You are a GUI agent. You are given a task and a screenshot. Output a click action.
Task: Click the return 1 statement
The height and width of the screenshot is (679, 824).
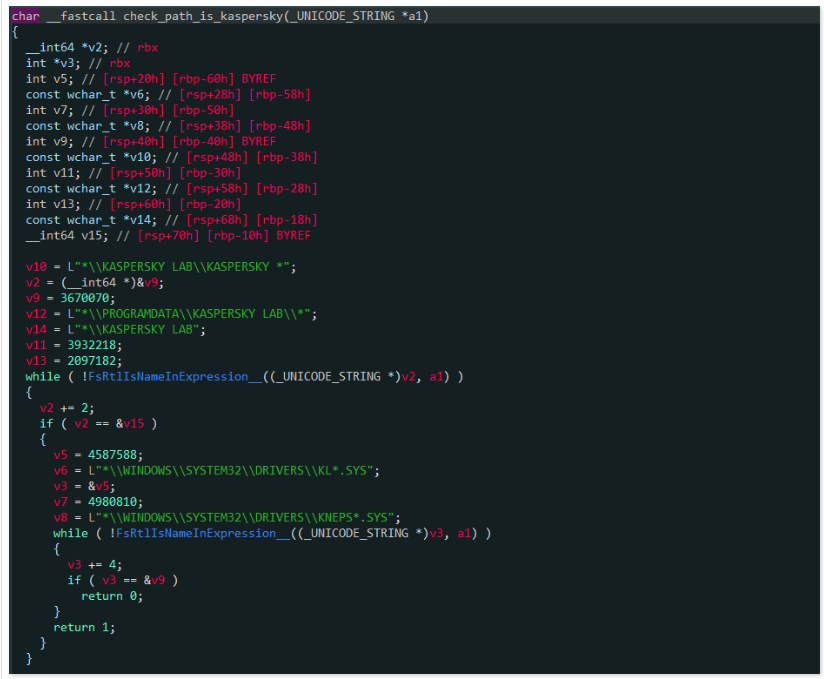point(84,627)
